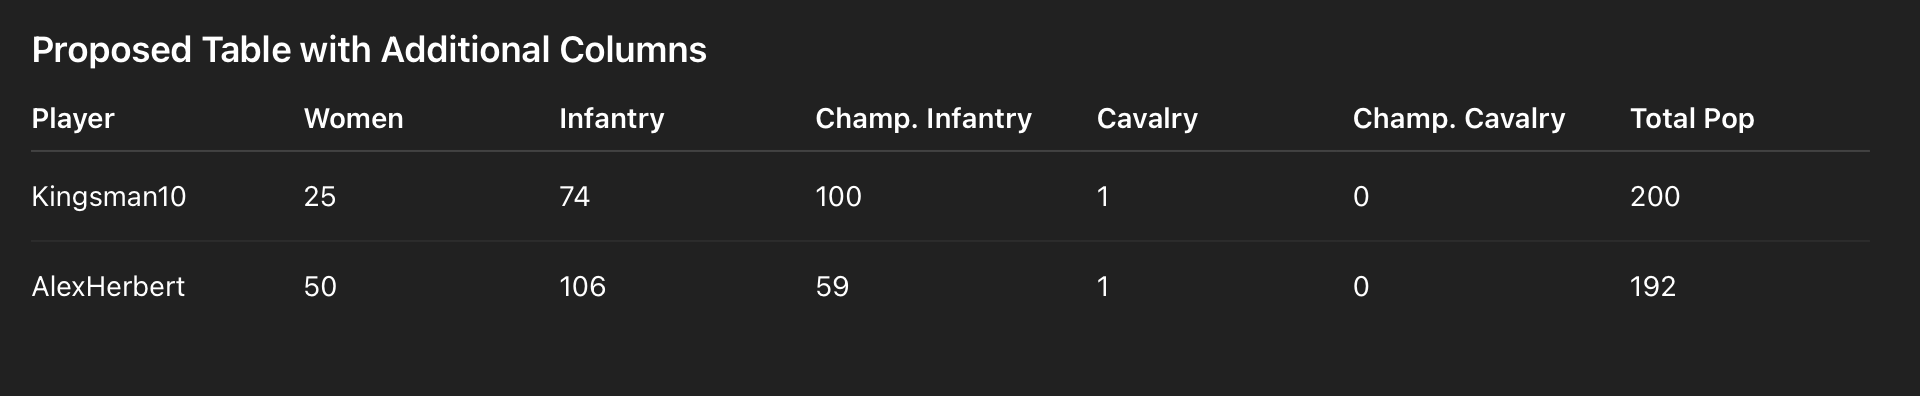
Task: Select the AlexHerbert player cell
Action: (108, 287)
